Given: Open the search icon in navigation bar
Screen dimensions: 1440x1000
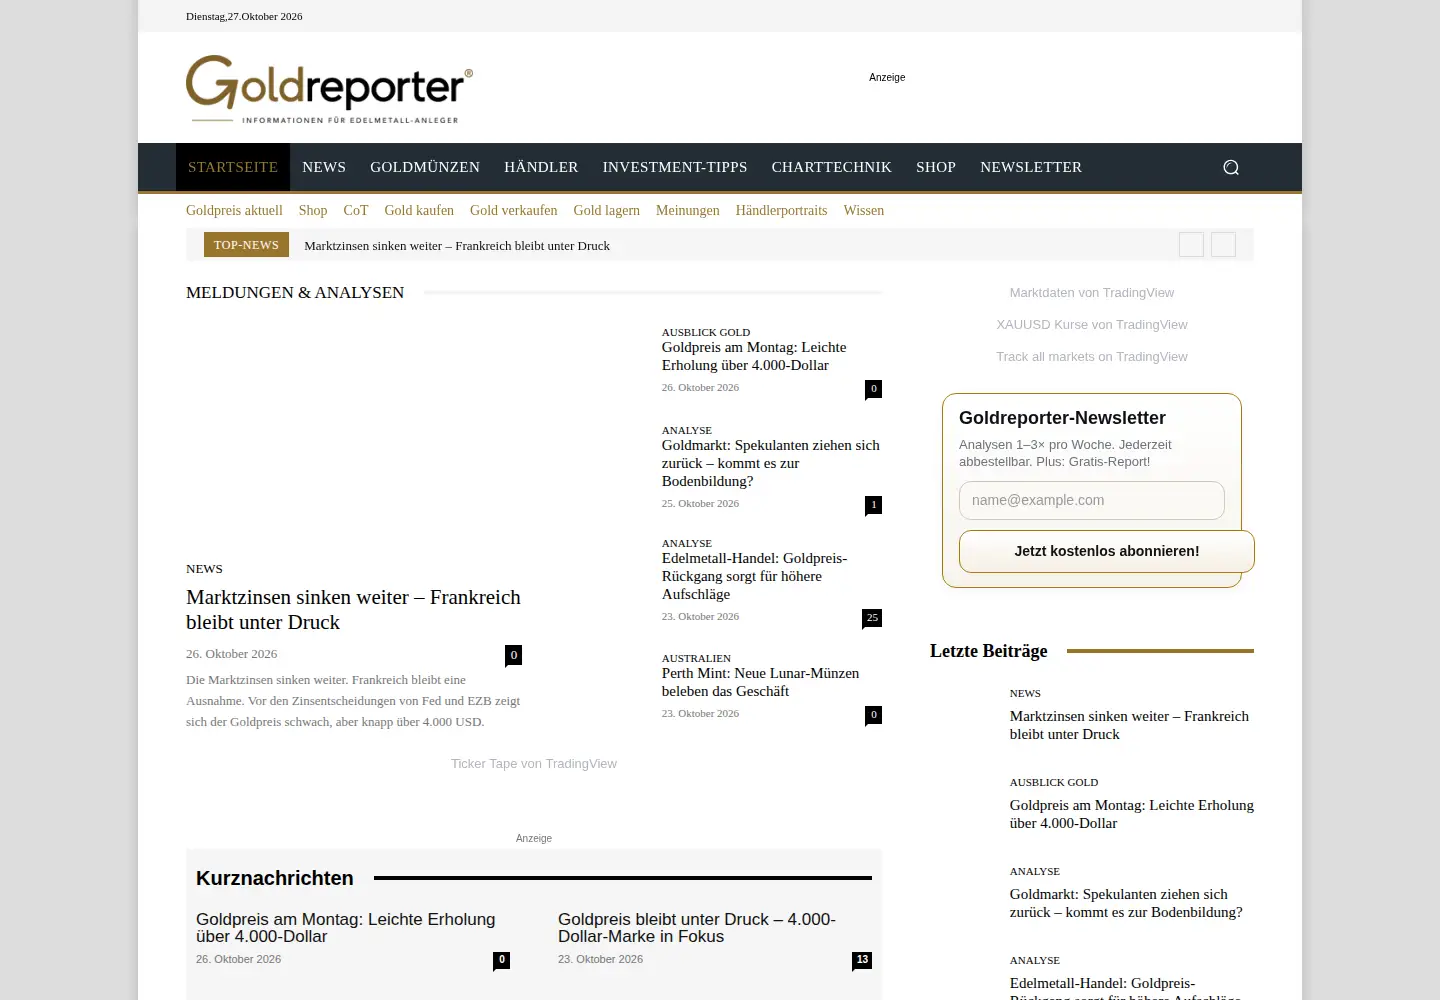Looking at the screenshot, I should 1231,167.
